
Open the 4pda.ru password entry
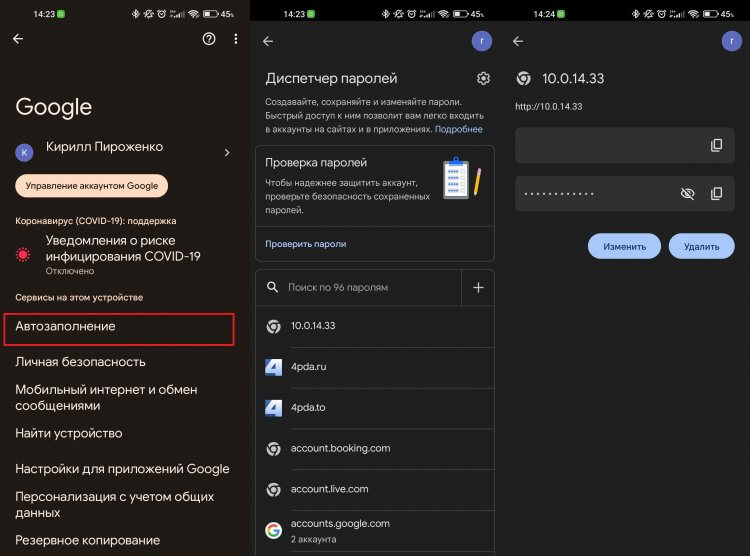[x=375, y=367]
